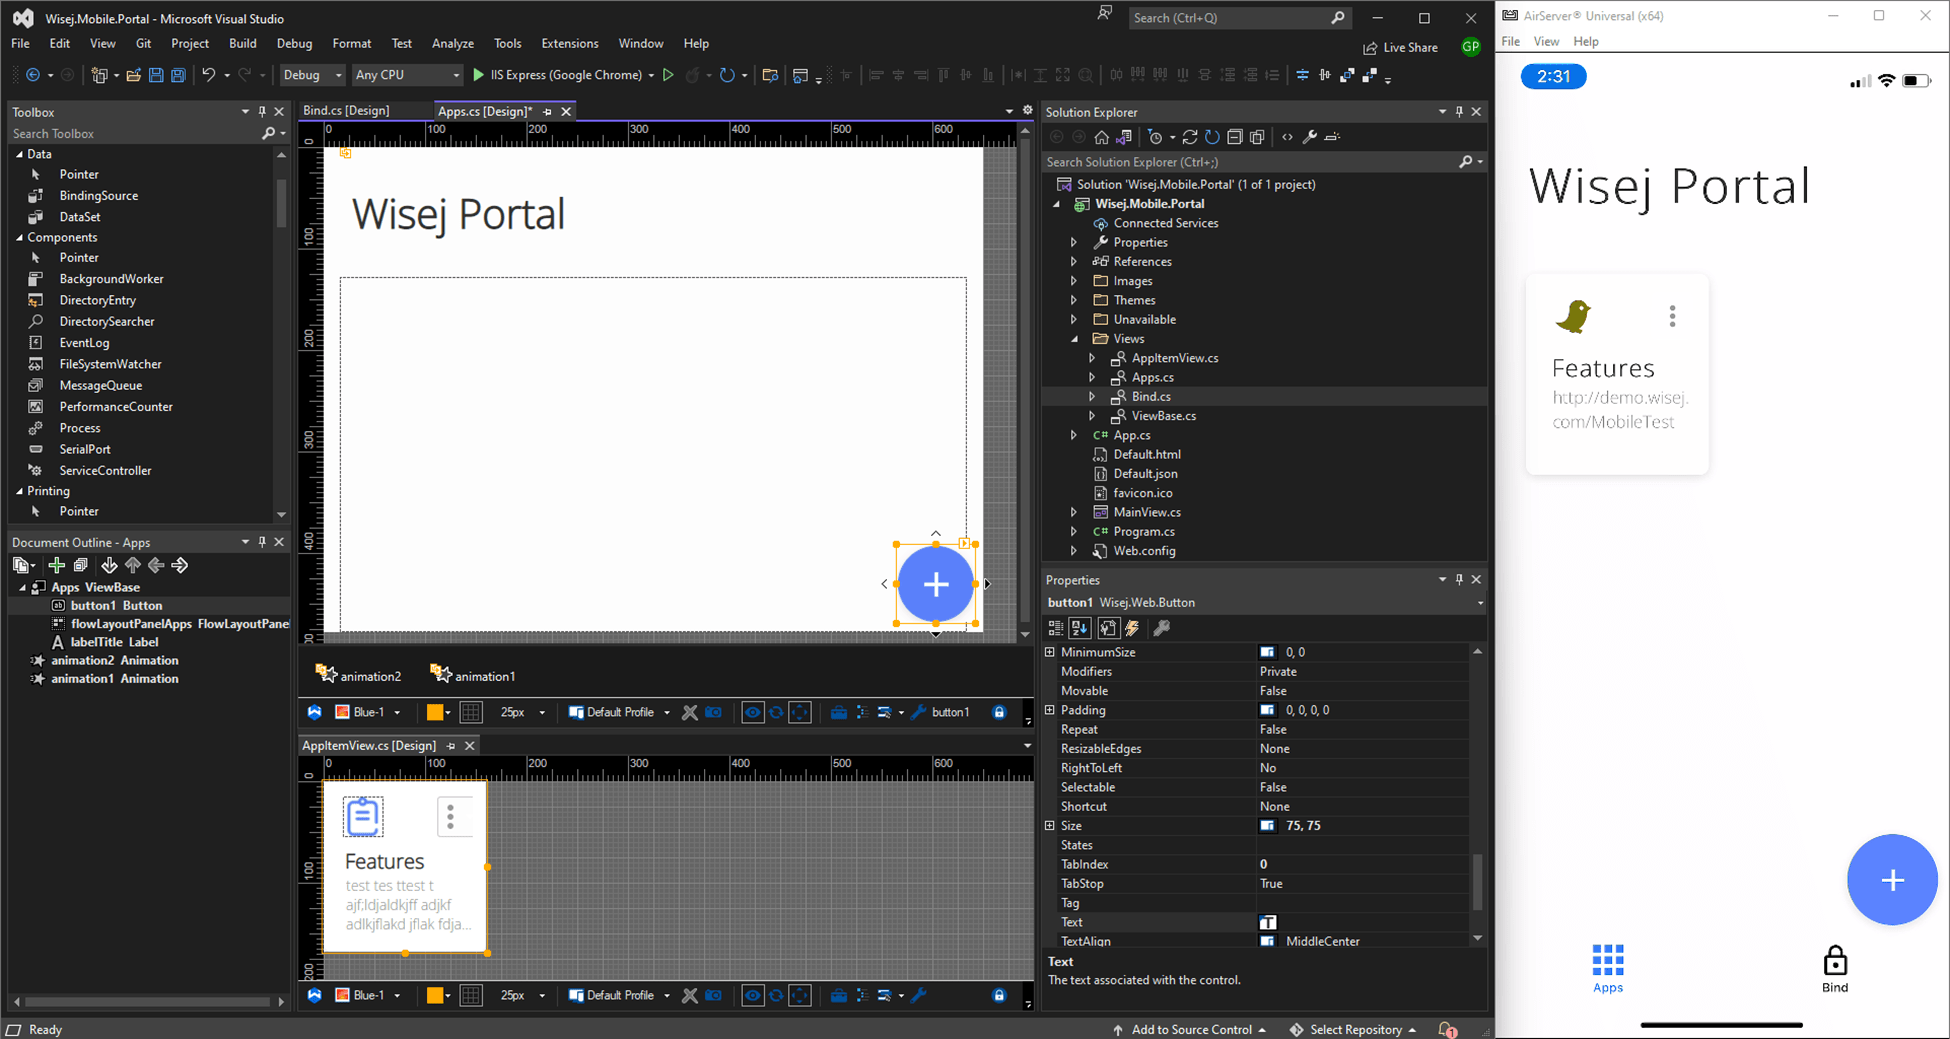The image size is (1950, 1039).
Task: Toggle the lock icon next to button1 label
Action: coord(998,713)
